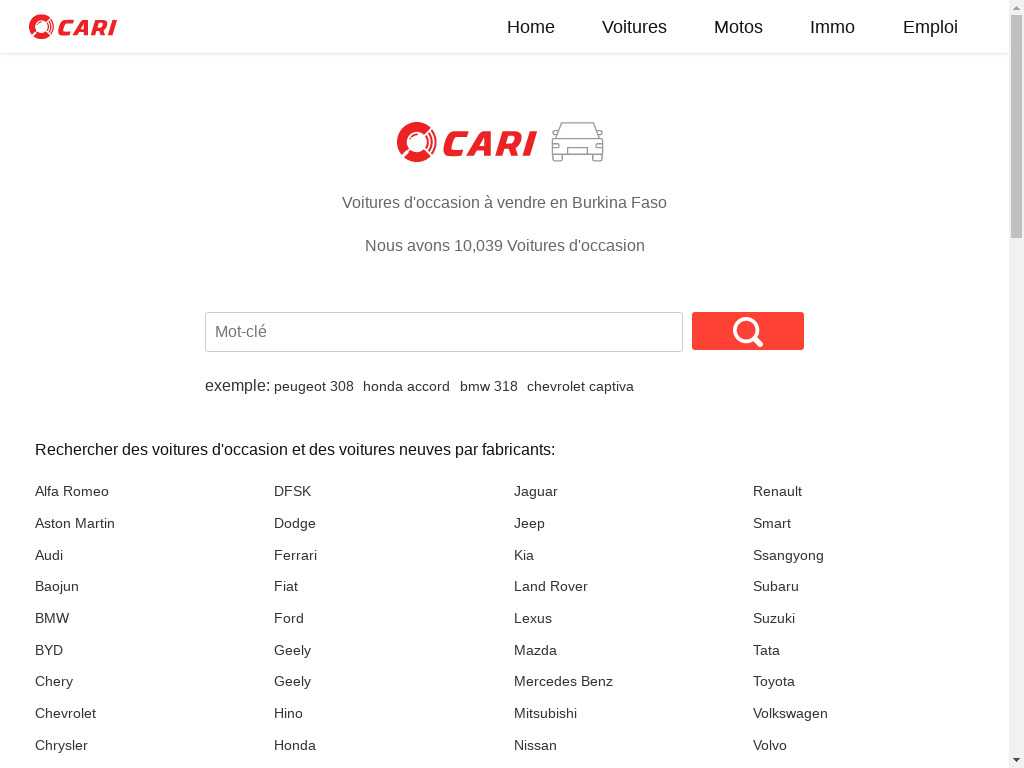Click the vertical scrollbar thumb
The width and height of the screenshot is (1024, 768).
click(1017, 125)
